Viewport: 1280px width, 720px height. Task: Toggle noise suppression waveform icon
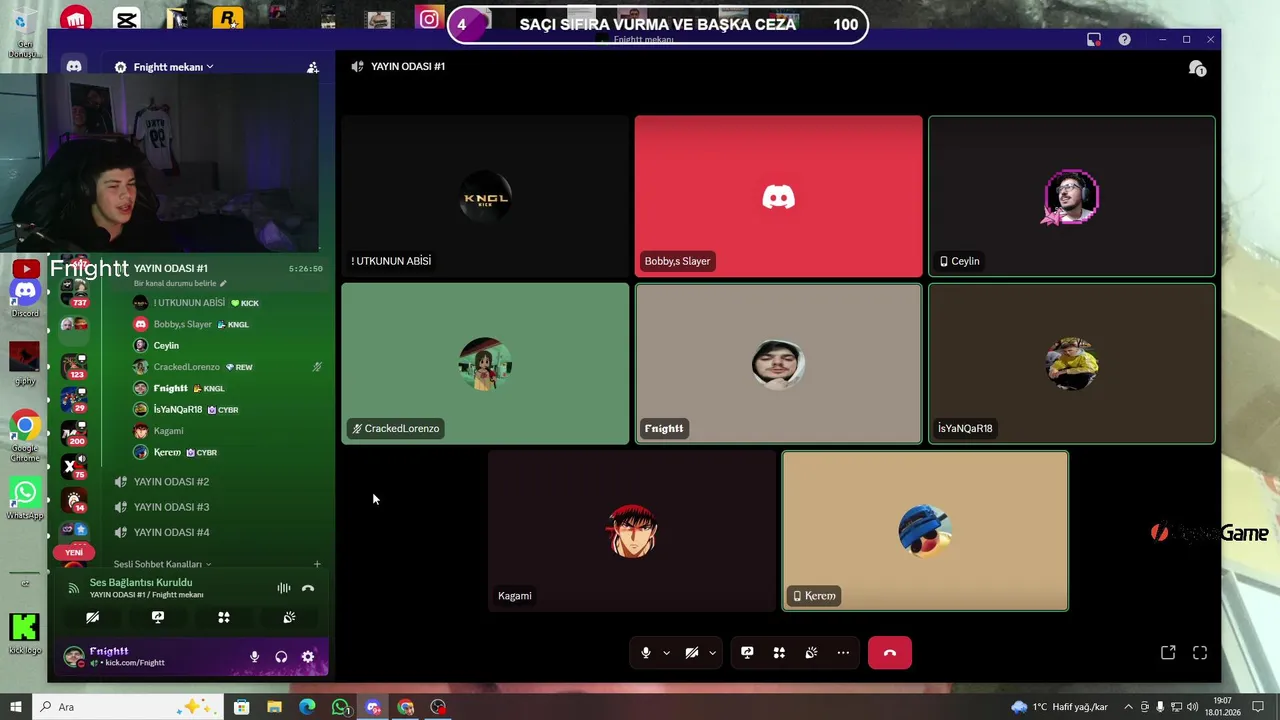click(x=284, y=588)
